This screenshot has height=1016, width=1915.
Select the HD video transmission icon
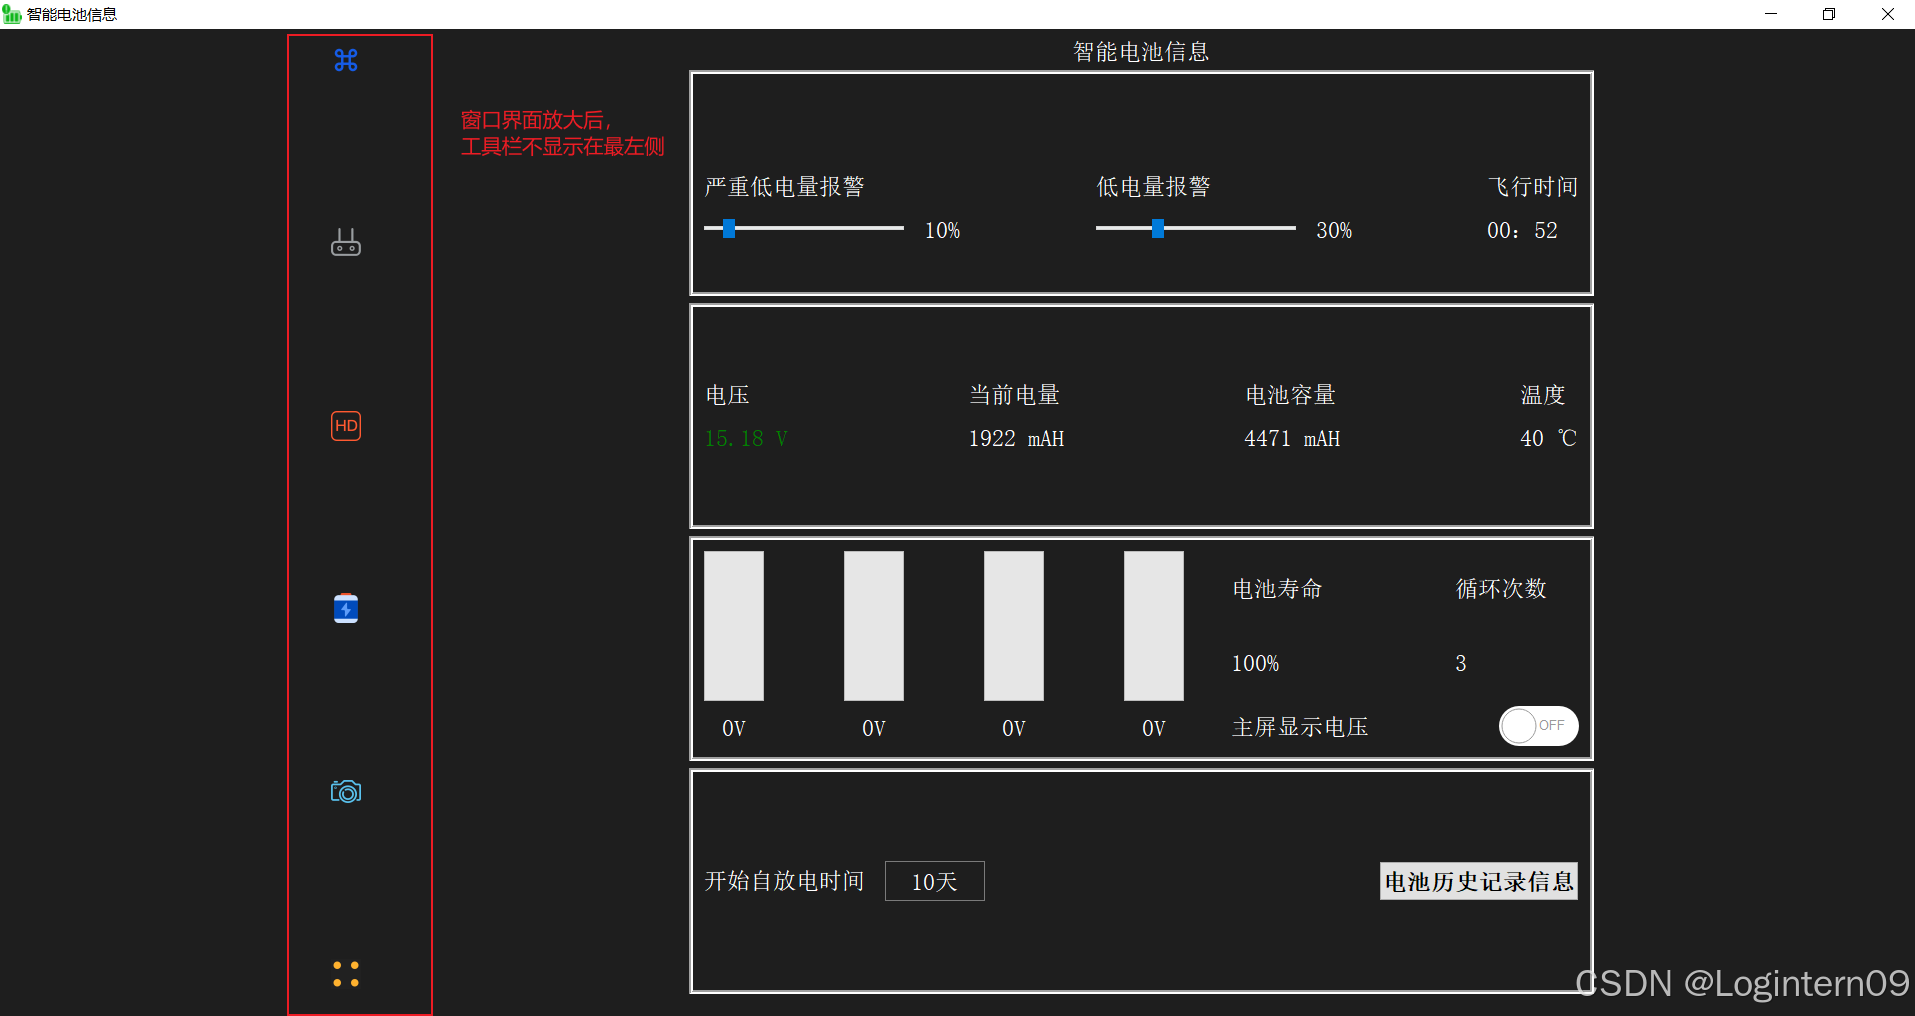coord(346,426)
